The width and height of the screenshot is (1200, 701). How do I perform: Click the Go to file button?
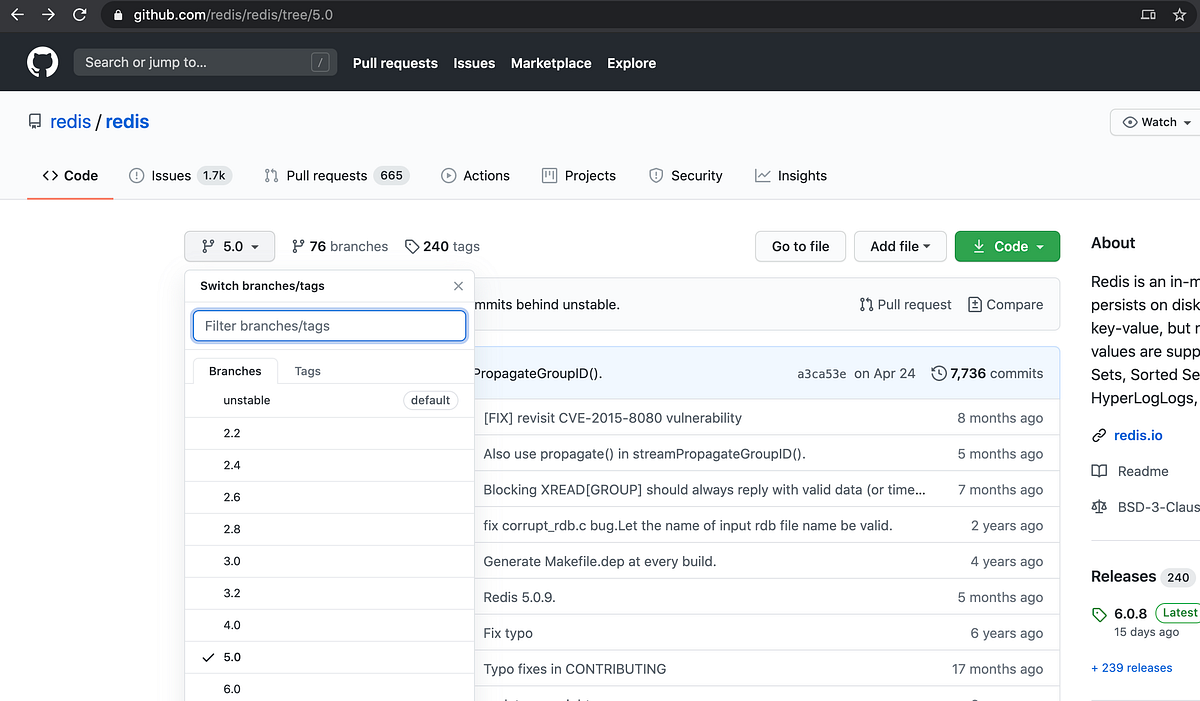pos(800,246)
